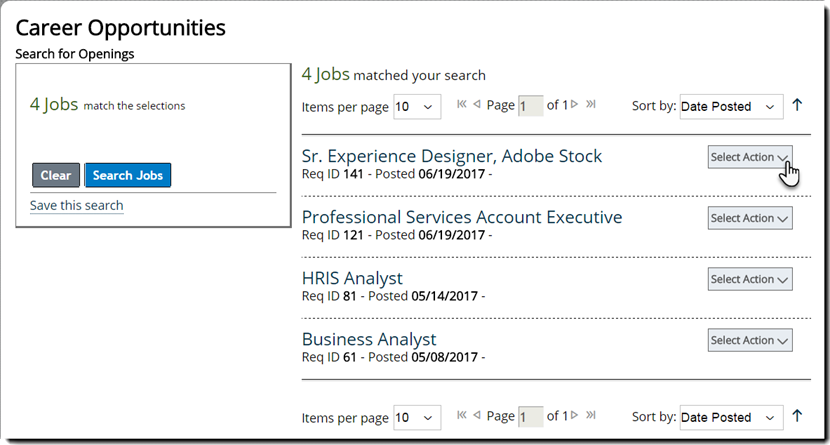Open top Sort by Date Posted dropdown

point(731,107)
